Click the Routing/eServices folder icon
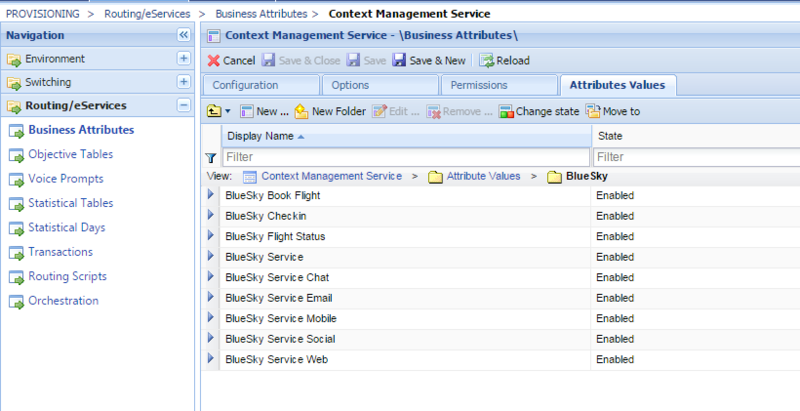This screenshot has width=800, height=411. 14,106
